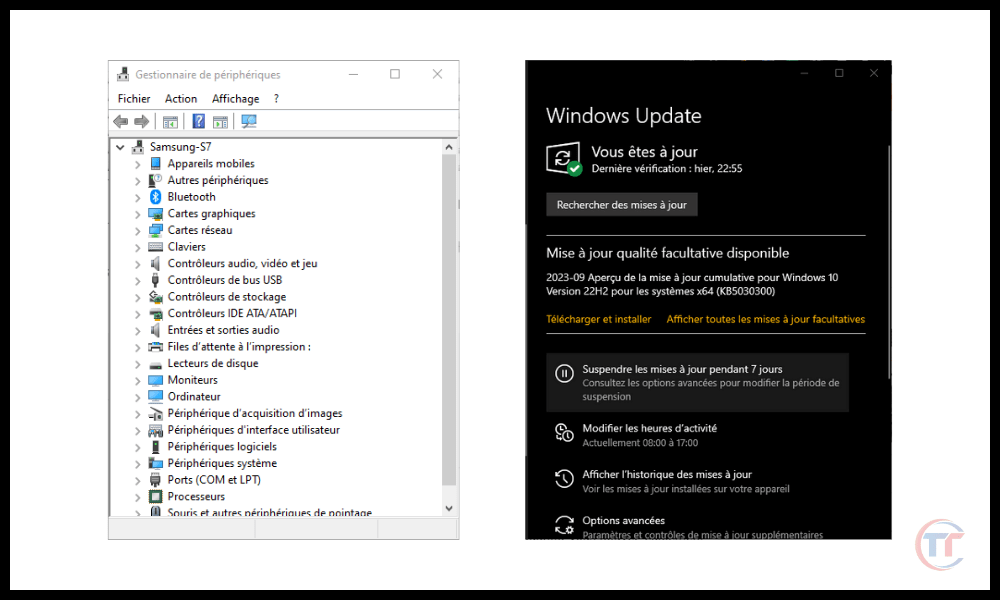Click the Windows Update vertical scrollbar
The height and width of the screenshot is (600, 1000).
889,261
